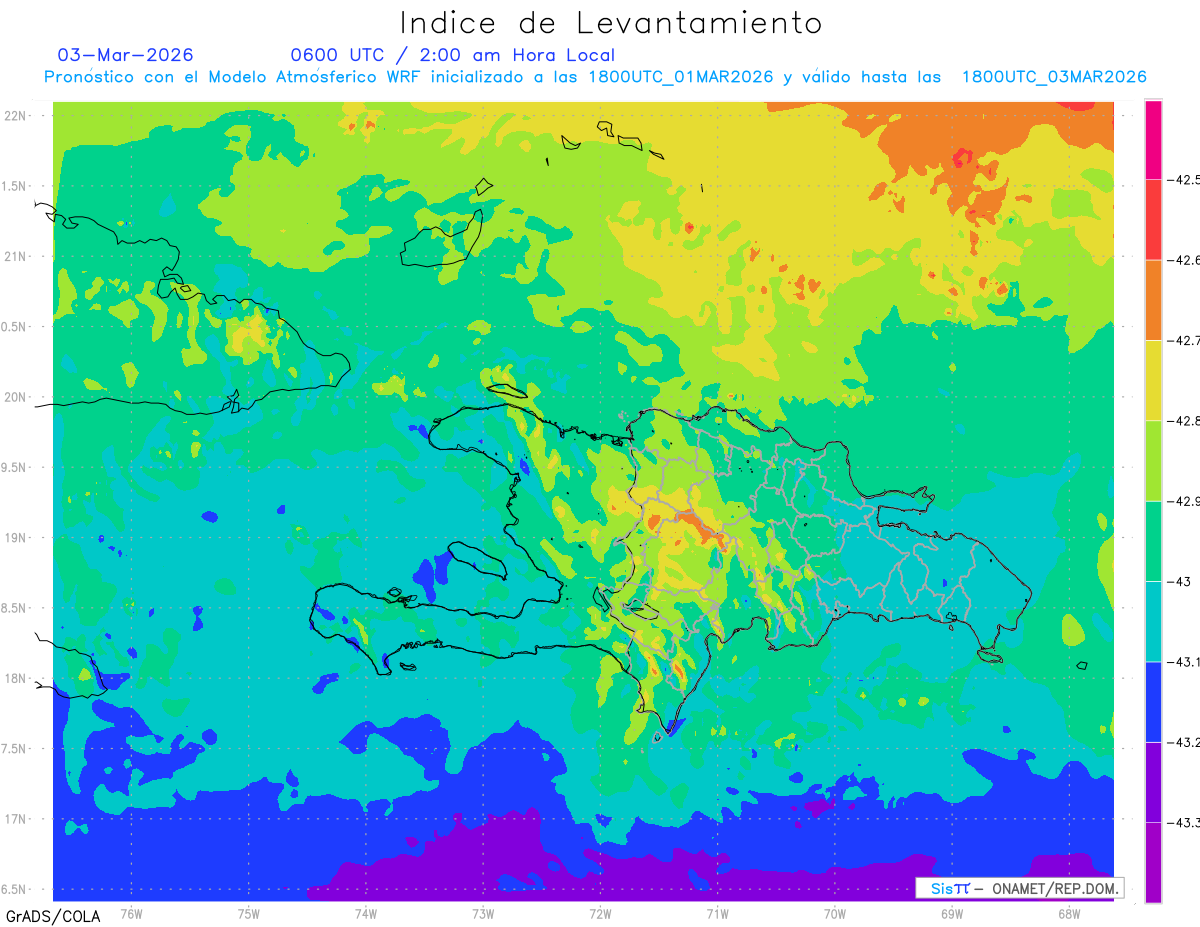
Task: Select the "0.5N" latitude label
Action: click(x=15, y=327)
